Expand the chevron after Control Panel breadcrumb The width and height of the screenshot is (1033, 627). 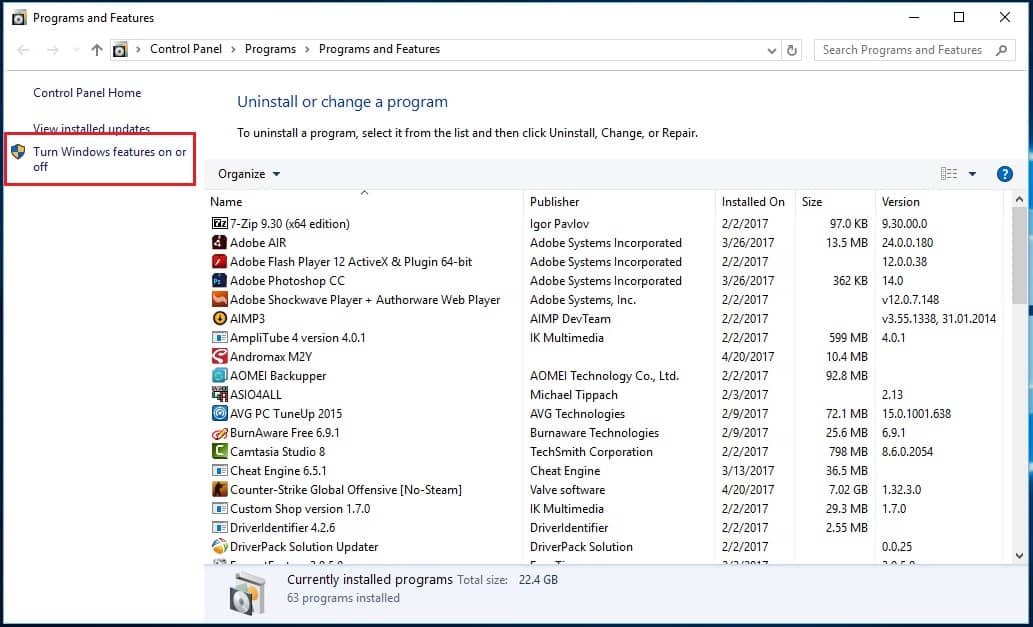(233, 49)
